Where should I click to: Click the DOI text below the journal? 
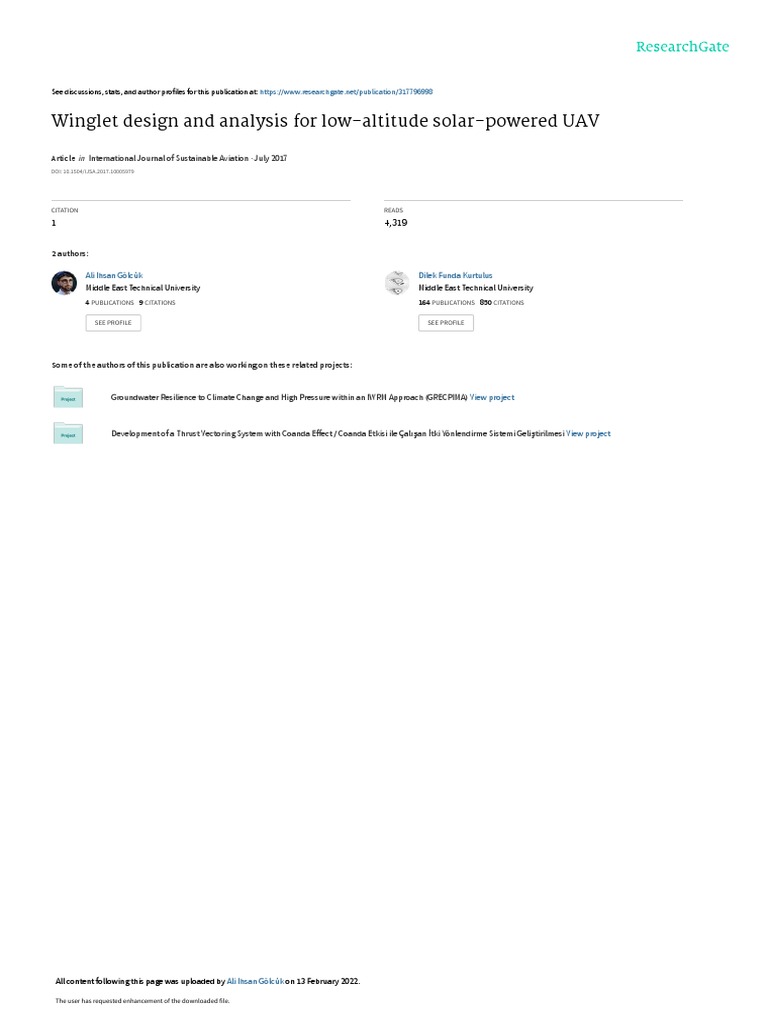[x=93, y=172]
